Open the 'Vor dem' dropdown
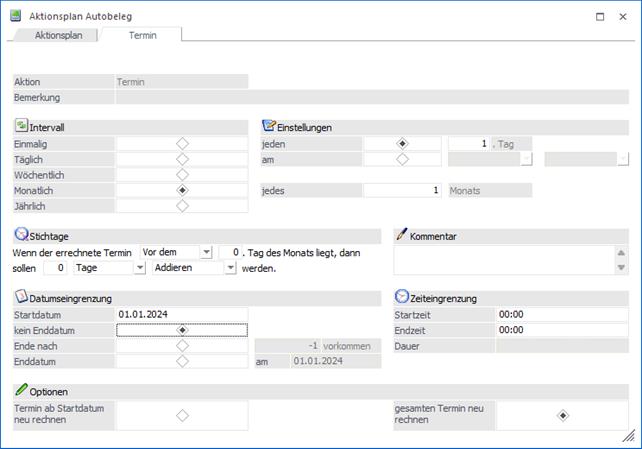Viewport: 642px width, 449px height. pyautogui.click(x=206, y=252)
